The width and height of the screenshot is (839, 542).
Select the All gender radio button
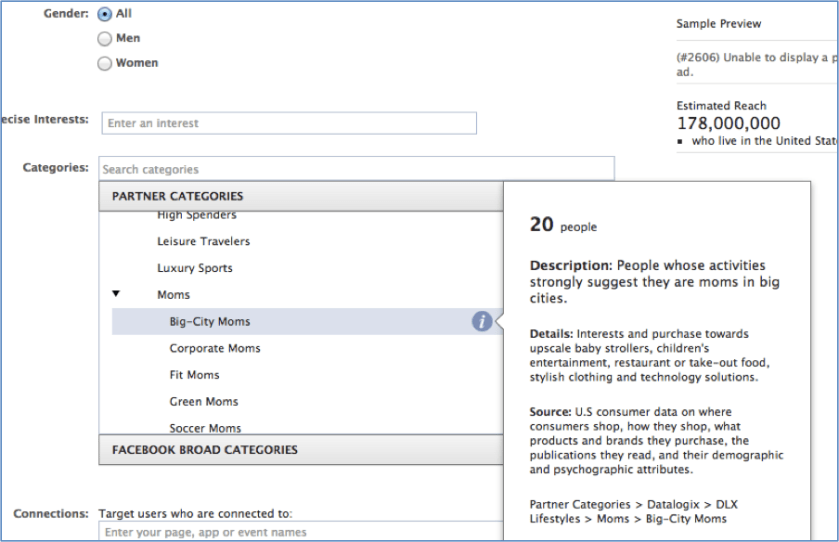pyautogui.click(x=105, y=14)
